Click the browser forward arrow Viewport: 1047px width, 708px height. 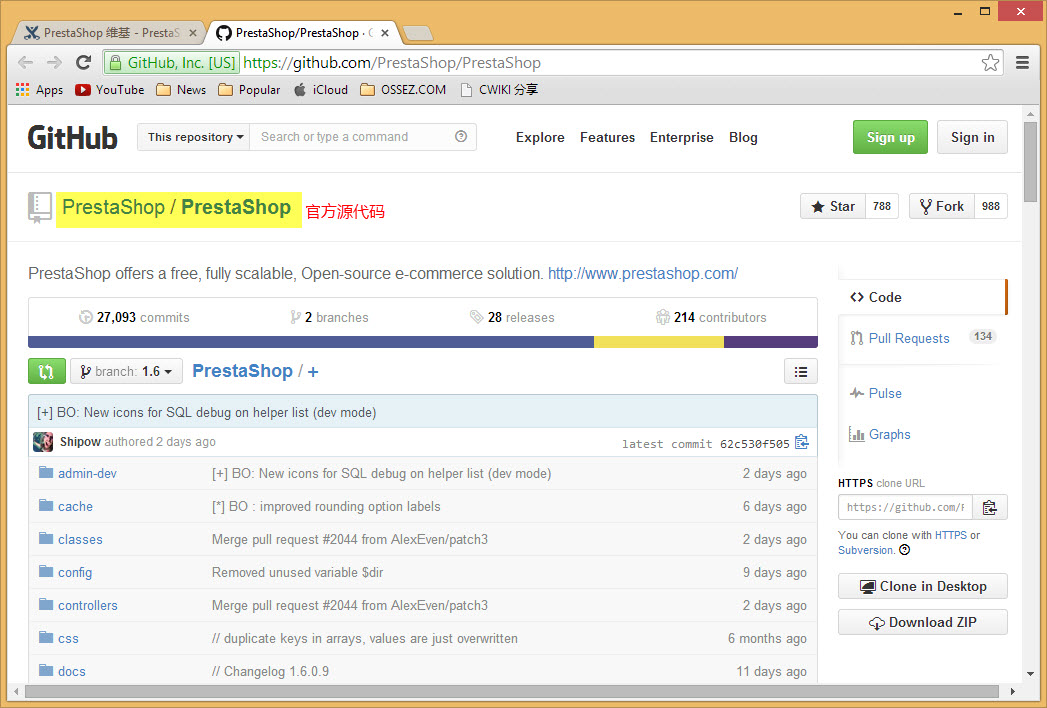point(54,63)
